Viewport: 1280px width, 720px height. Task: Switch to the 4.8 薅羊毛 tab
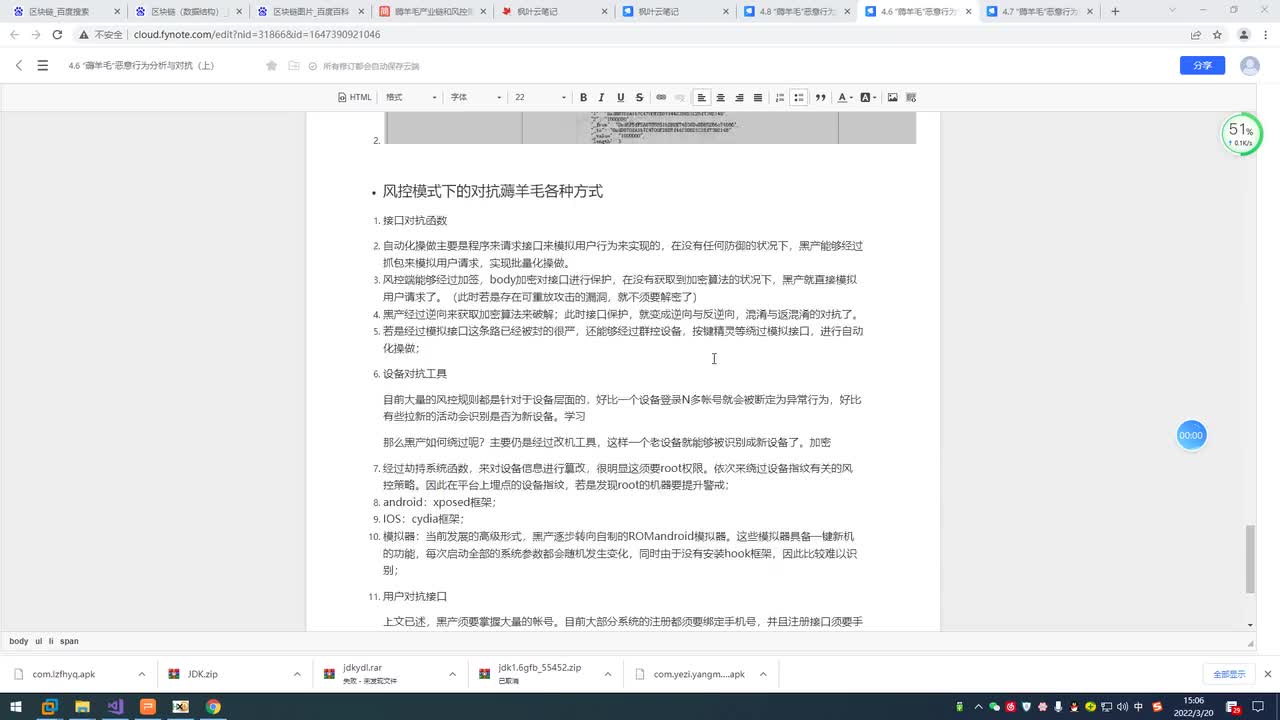pyautogui.click(x=796, y=11)
